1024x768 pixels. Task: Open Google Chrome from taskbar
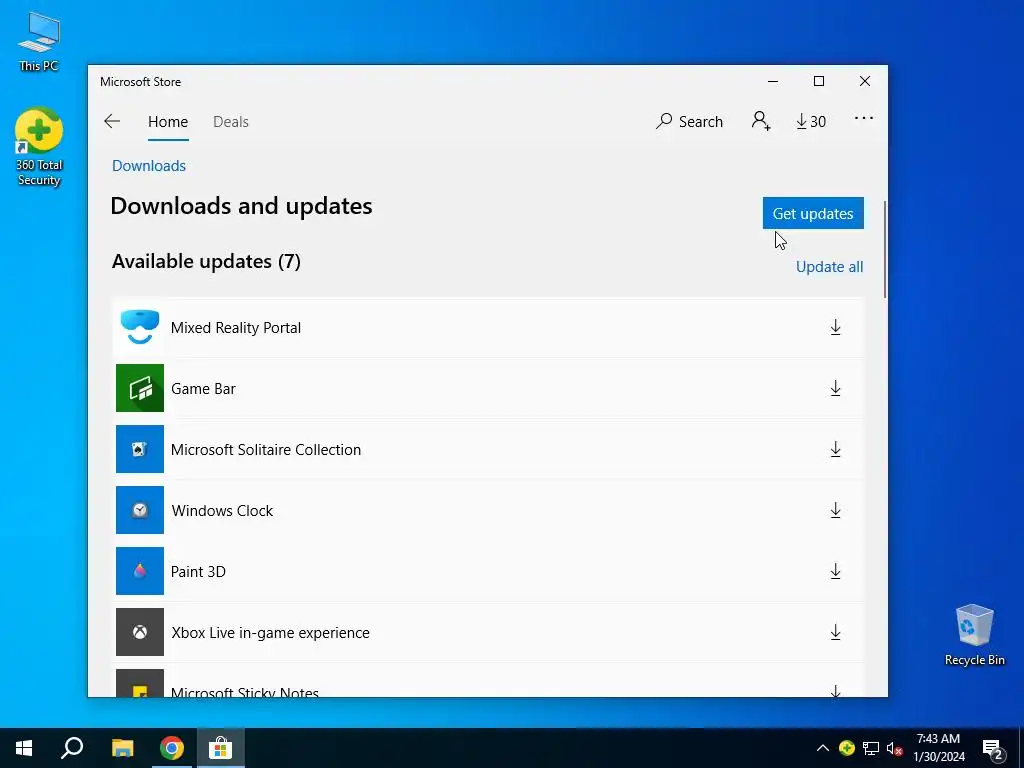click(x=172, y=748)
